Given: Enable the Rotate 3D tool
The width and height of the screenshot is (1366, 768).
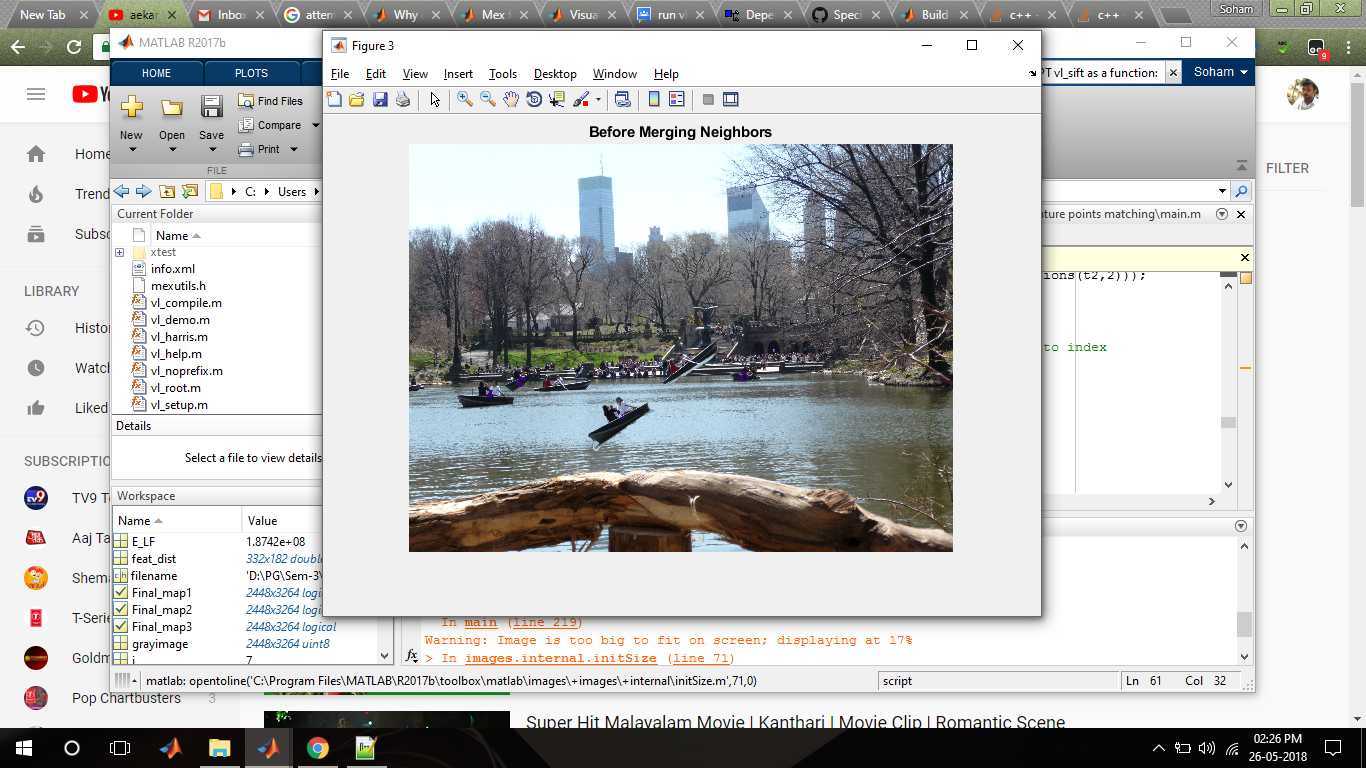Looking at the screenshot, I should pos(533,99).
